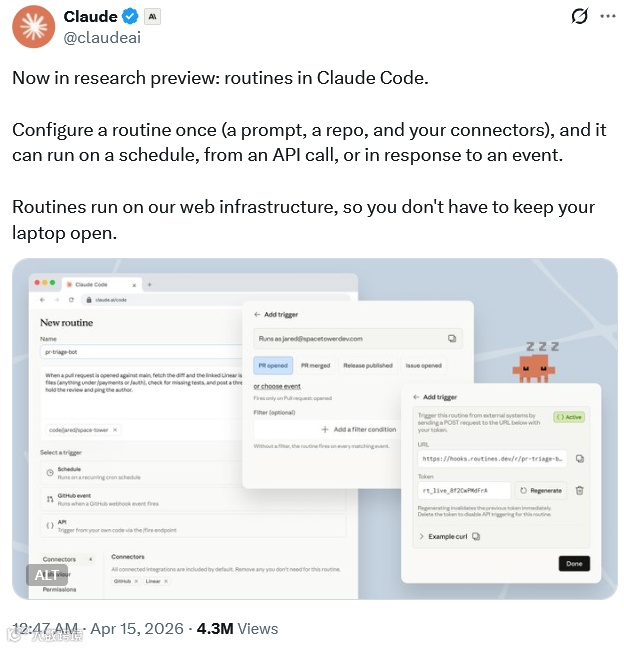Click the Active status badge
624x648 pixels.
coord(569,417)
